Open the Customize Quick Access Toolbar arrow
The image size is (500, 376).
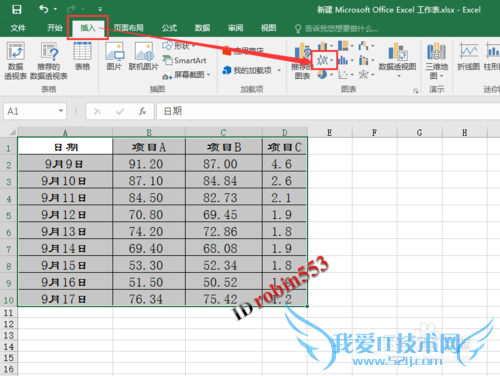point(100,9)
